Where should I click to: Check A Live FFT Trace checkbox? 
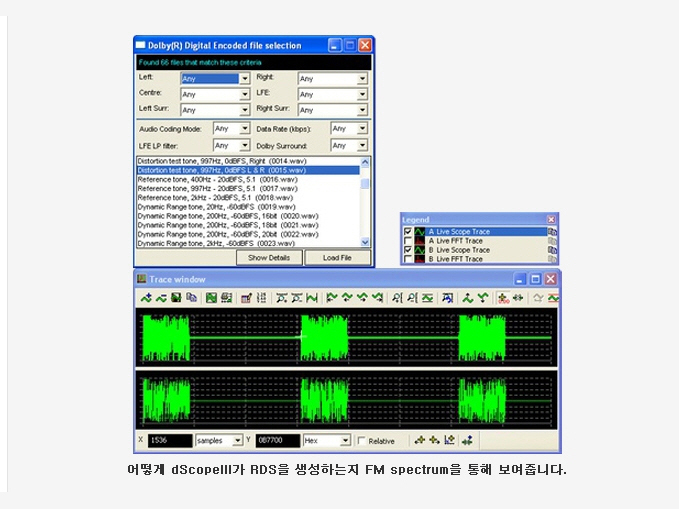[x=407, y=241]
